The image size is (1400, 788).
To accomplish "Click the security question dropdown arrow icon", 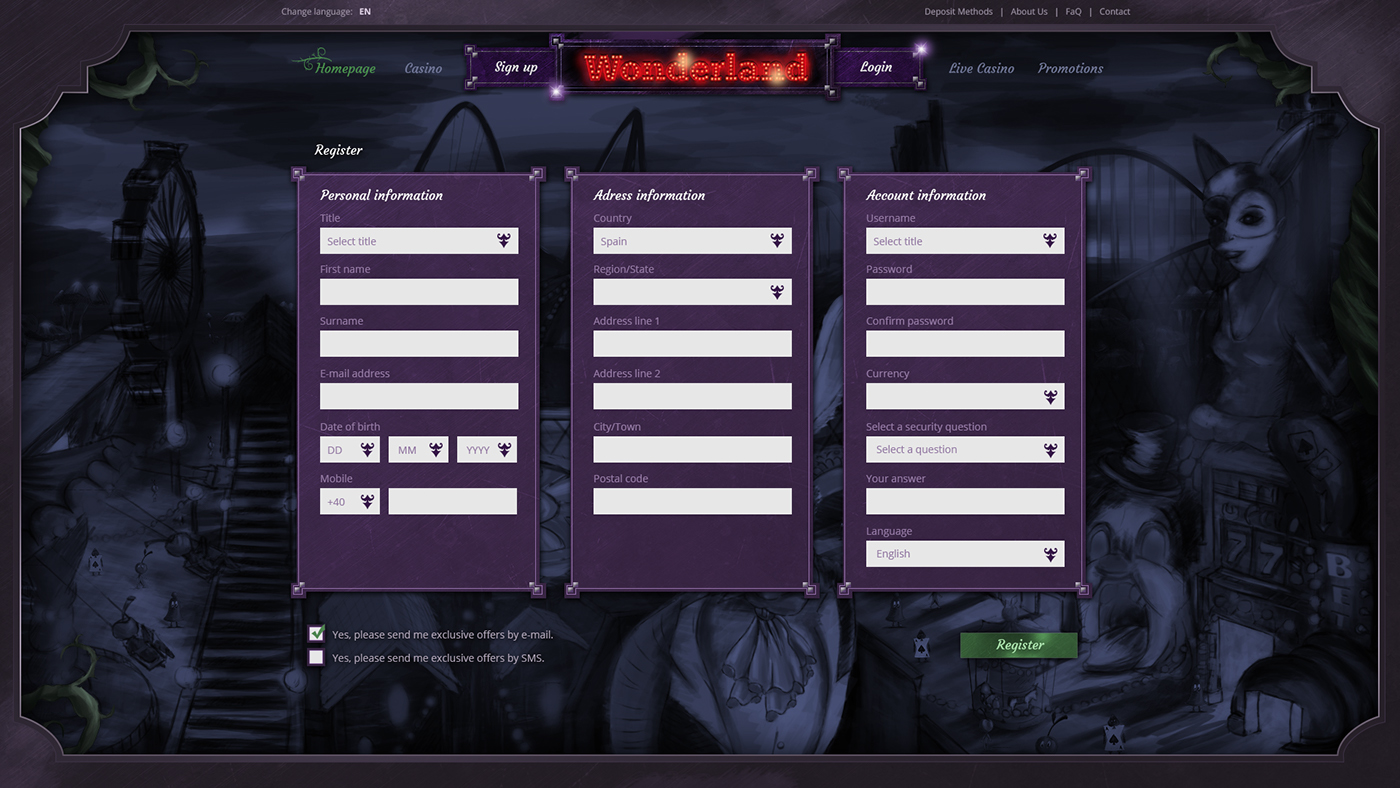I will 1050,450.
